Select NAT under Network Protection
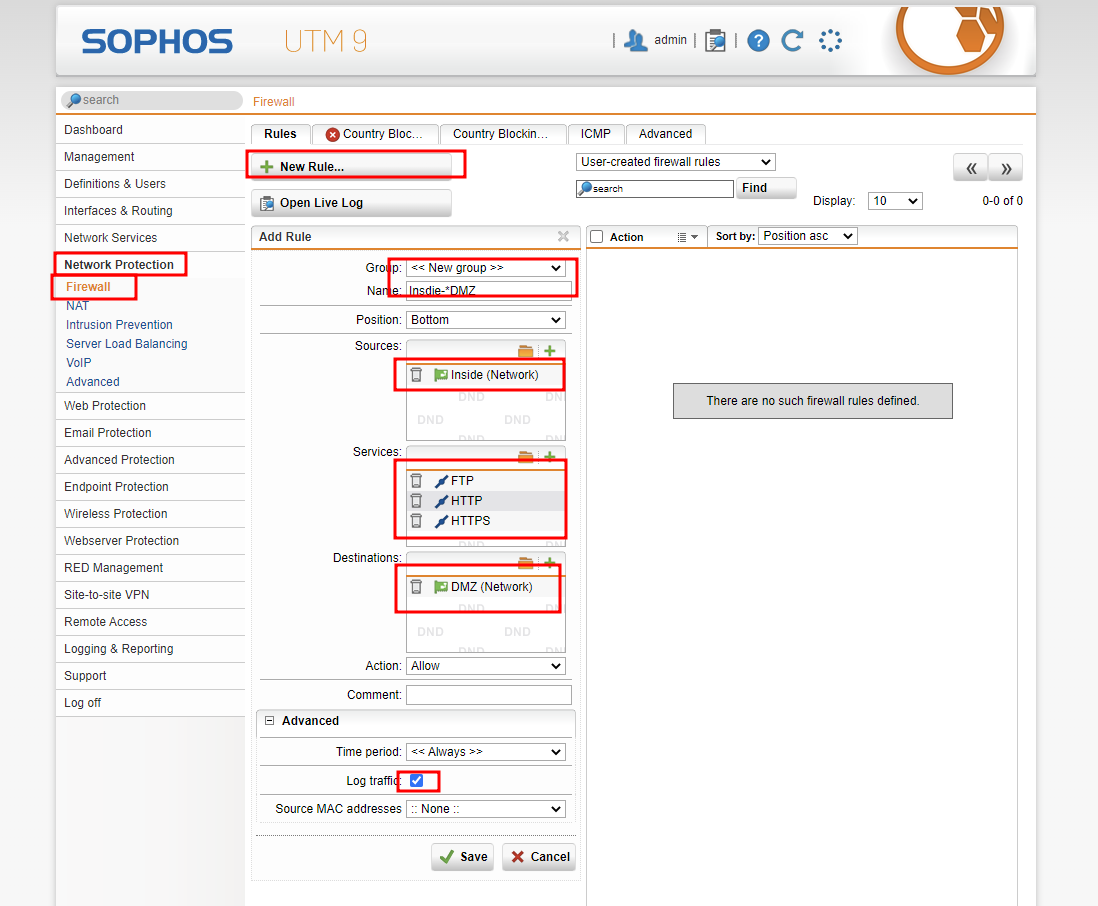 [78, 306]
